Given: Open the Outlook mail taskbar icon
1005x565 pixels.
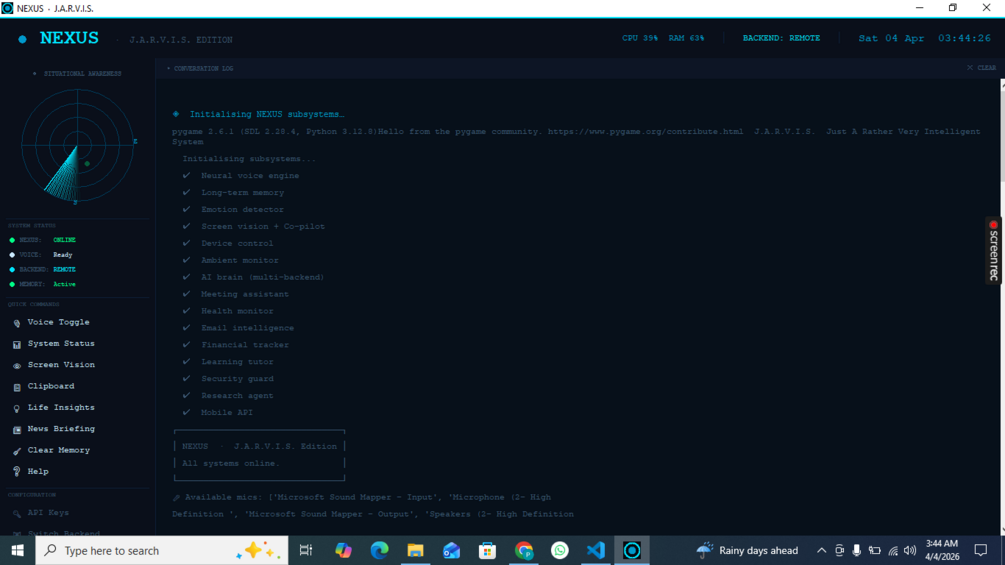Looking at the screenshot, I should pos(451,550).
